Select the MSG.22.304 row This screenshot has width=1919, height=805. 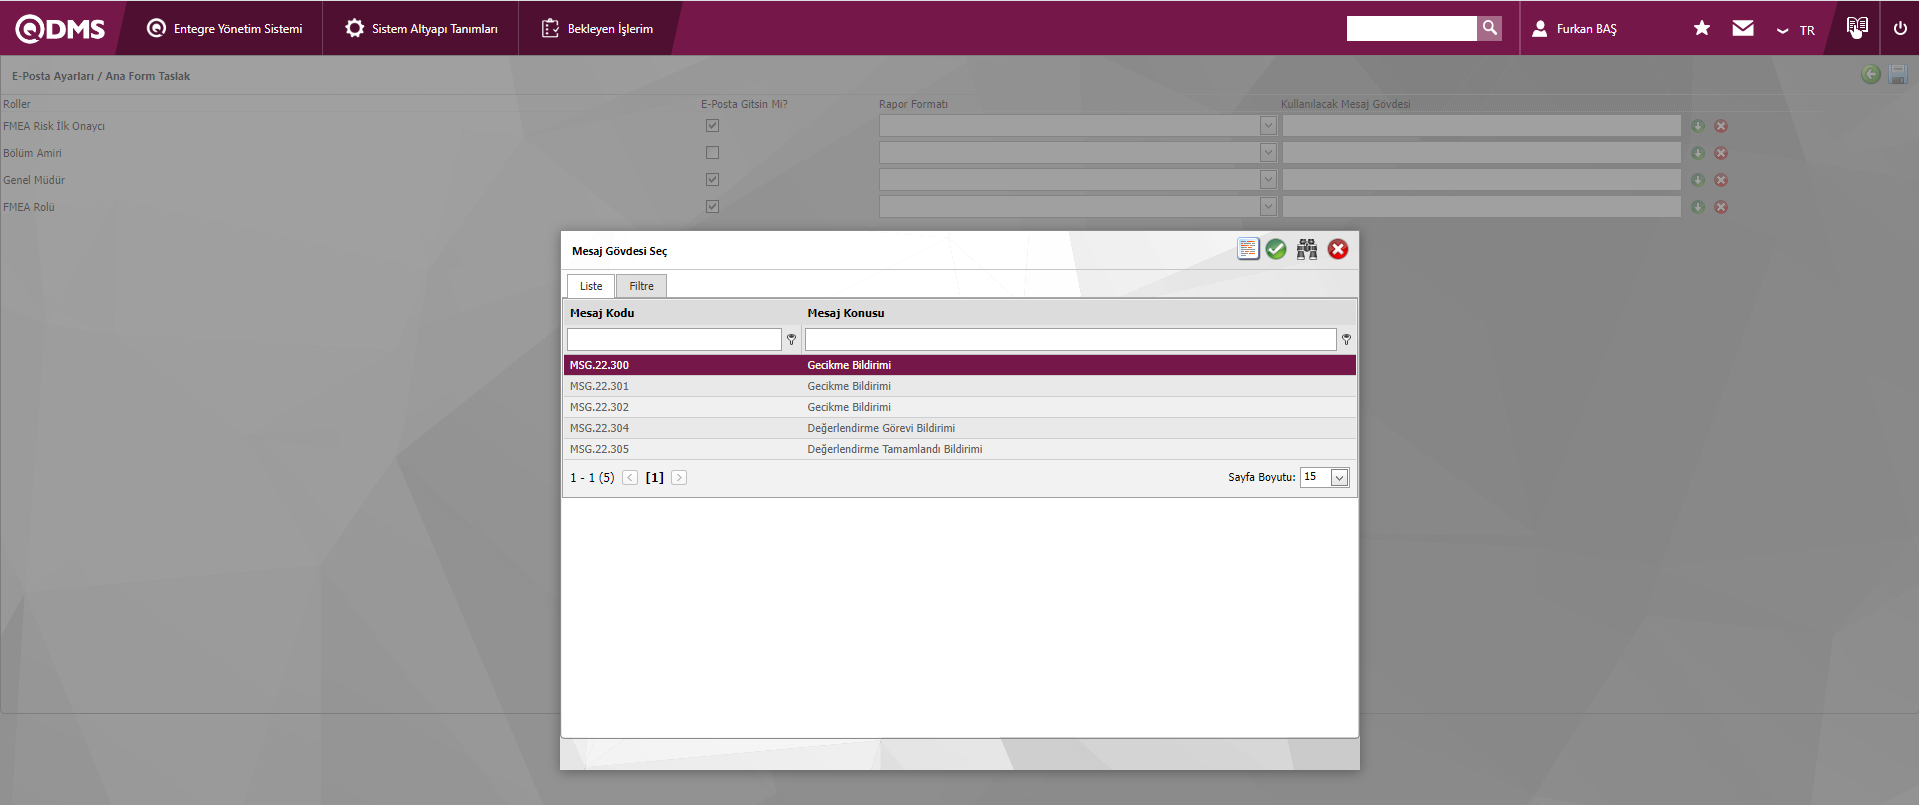click(x=960, y=428)
